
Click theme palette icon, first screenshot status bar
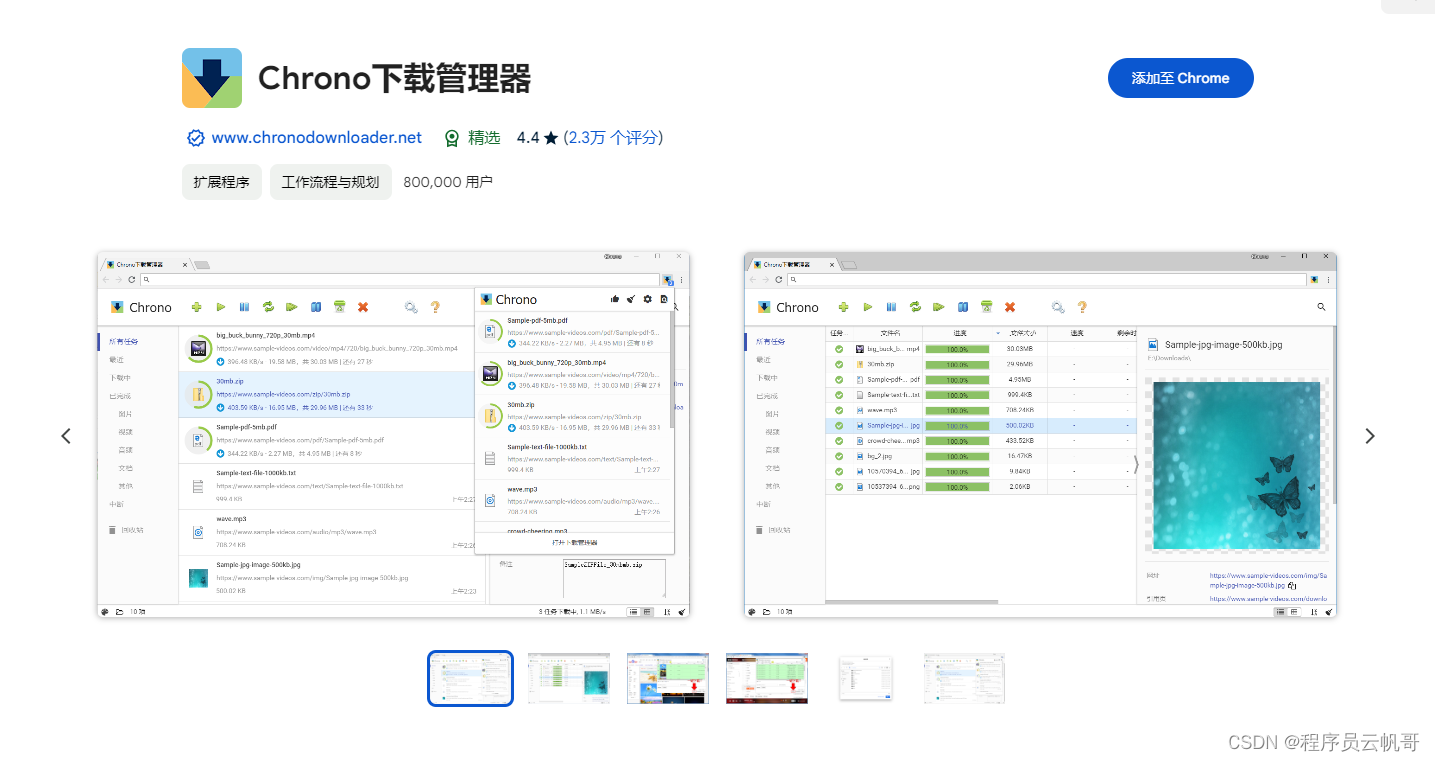tap(105, 611)
